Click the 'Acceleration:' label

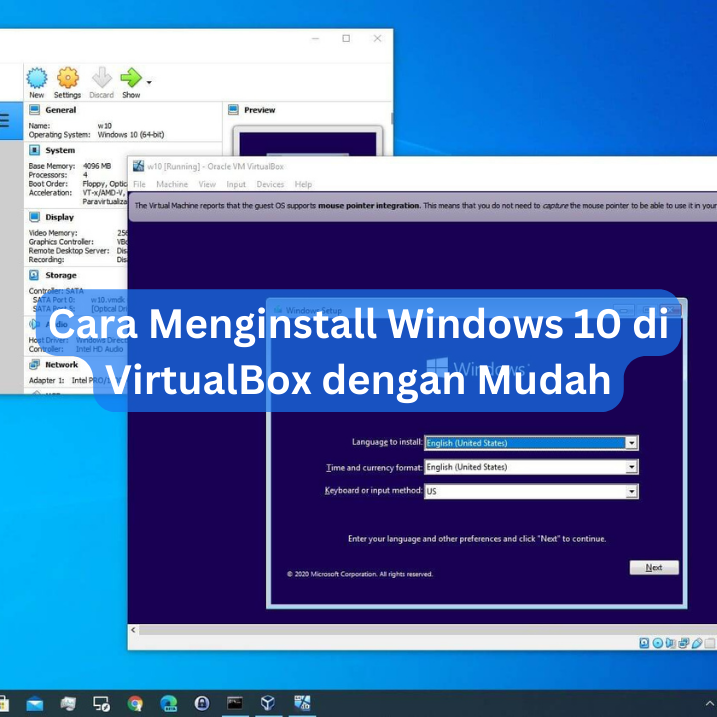pos(50,193)
